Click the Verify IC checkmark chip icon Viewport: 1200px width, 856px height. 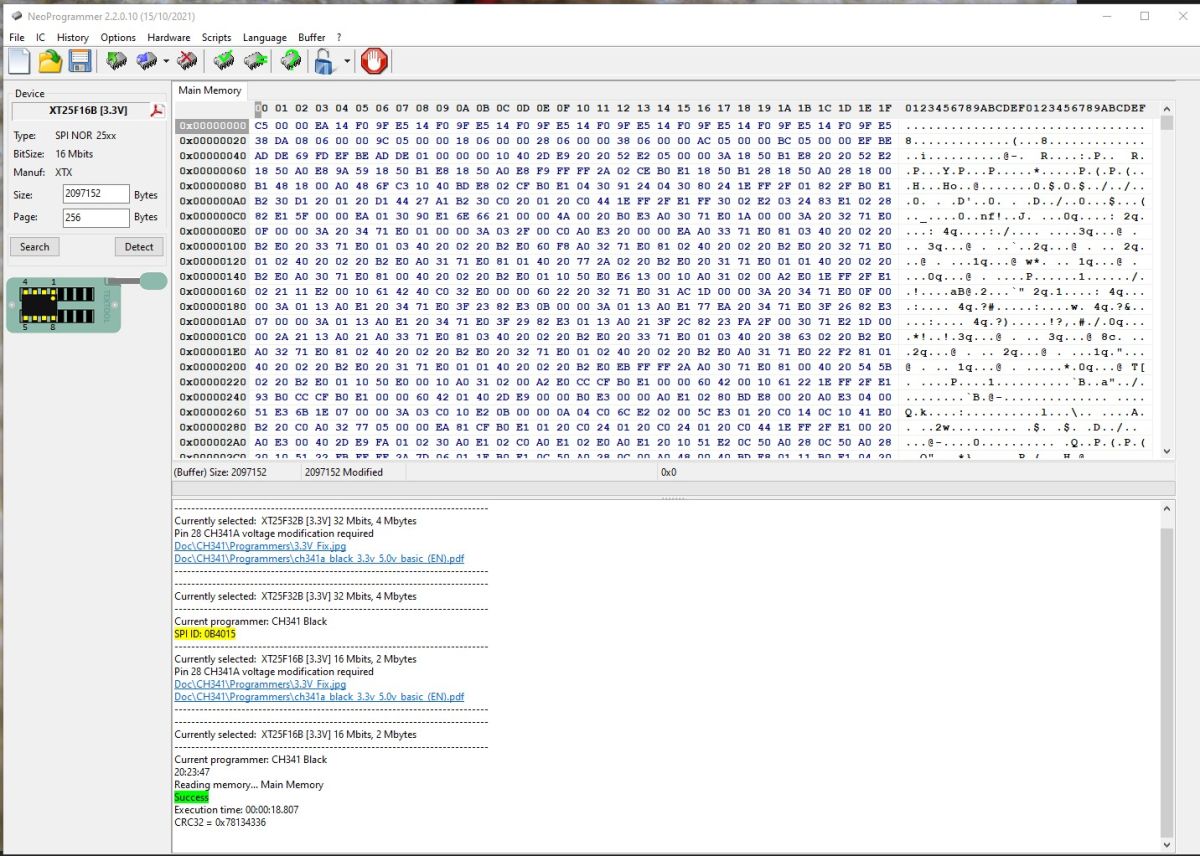[x=224, y=61]
